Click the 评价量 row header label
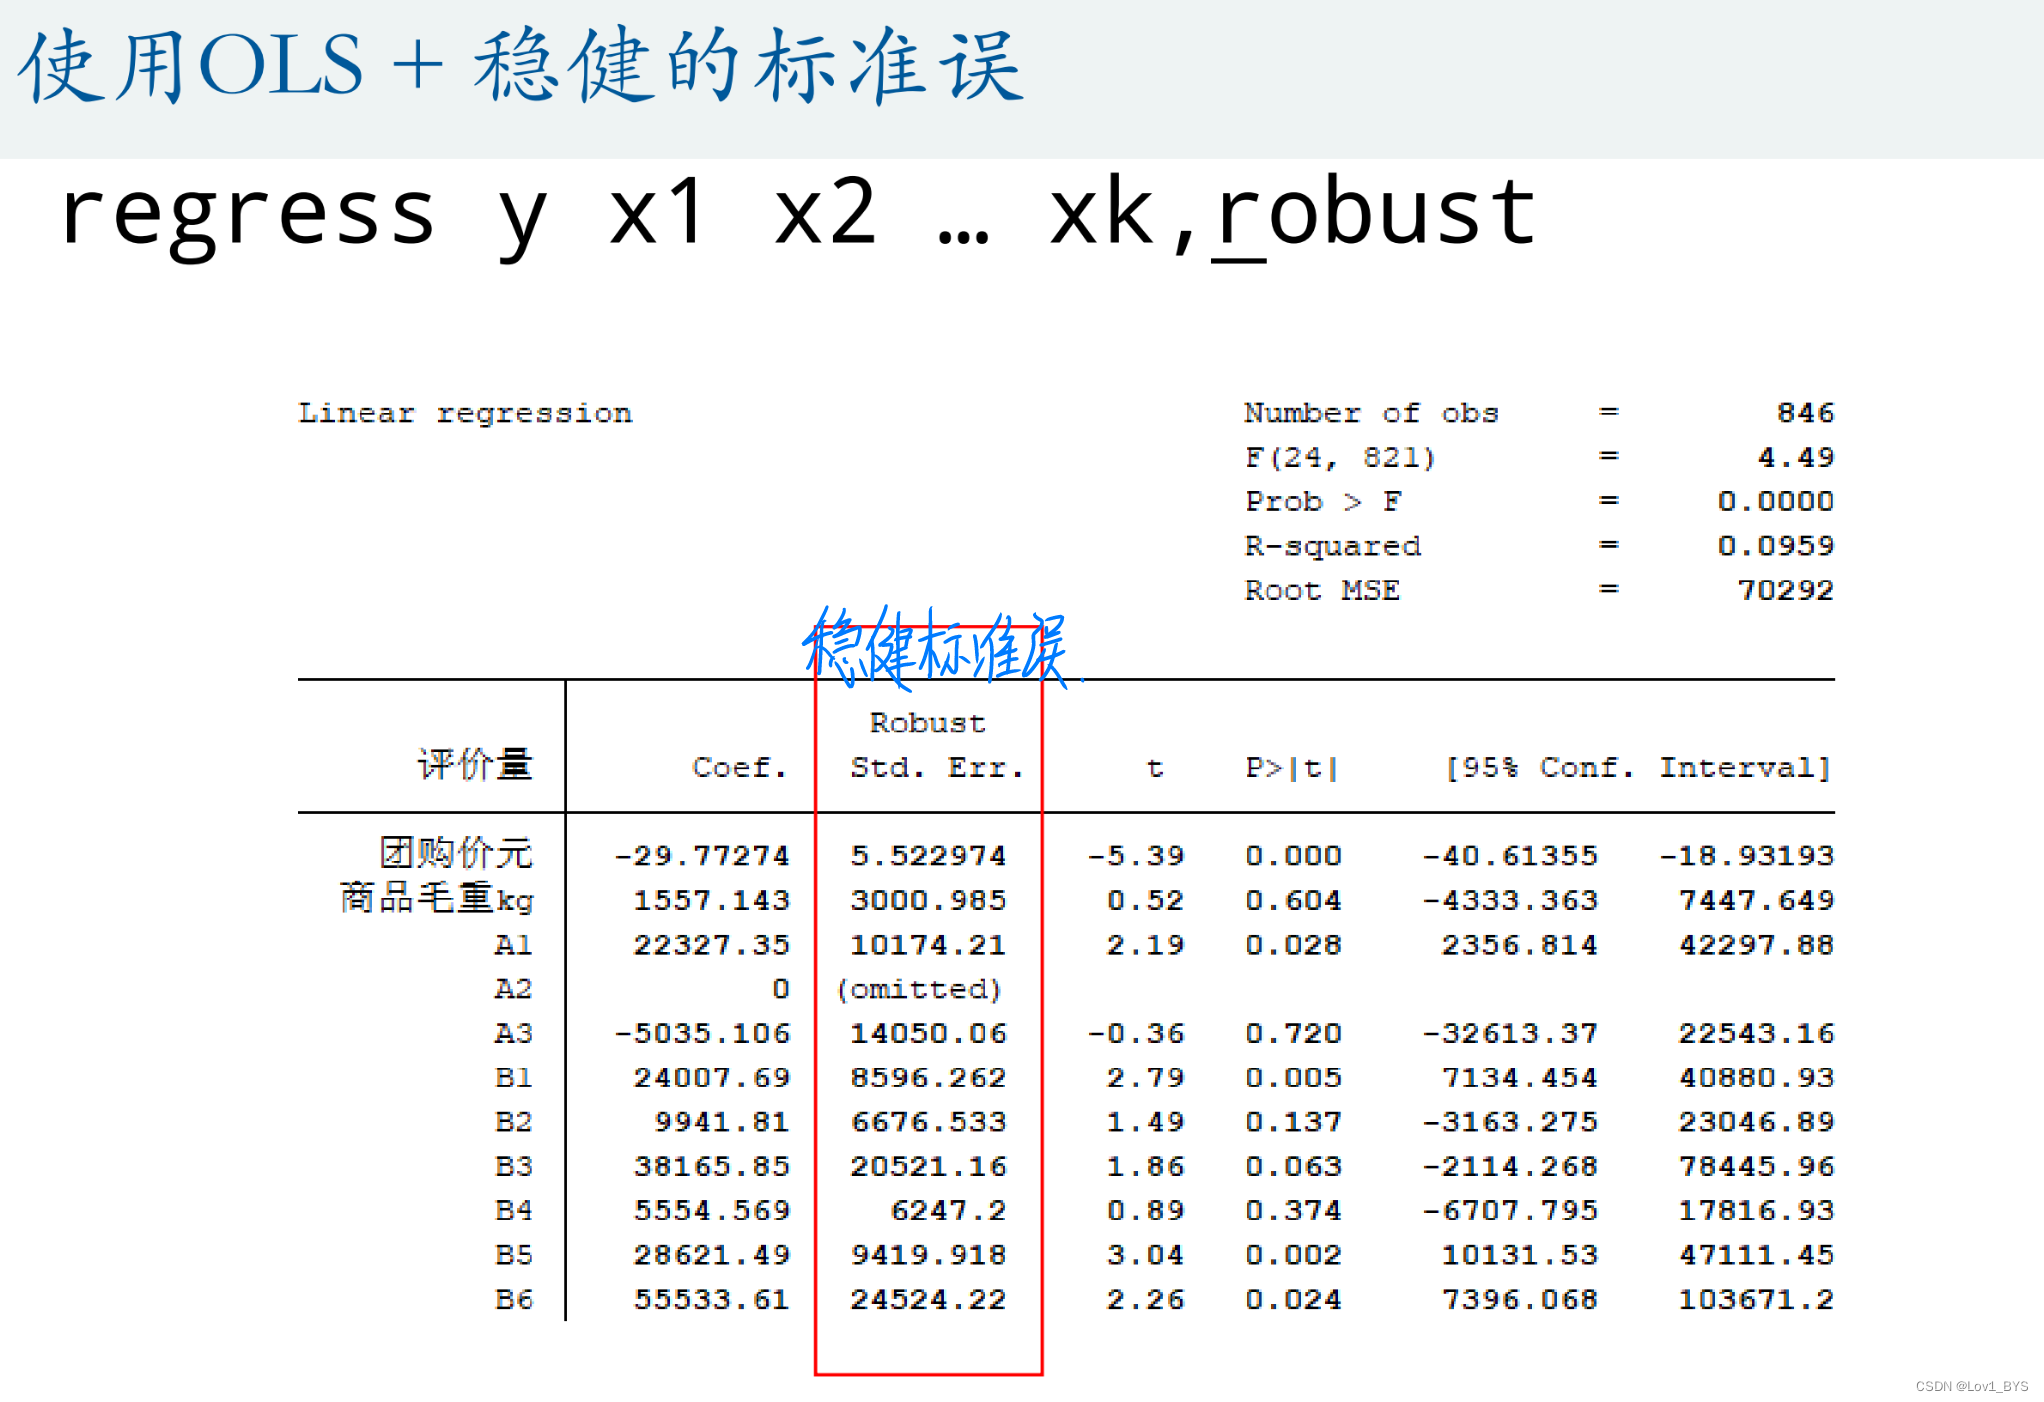The width and height of the screenshot is (2044, 1402). click(475, 765)
